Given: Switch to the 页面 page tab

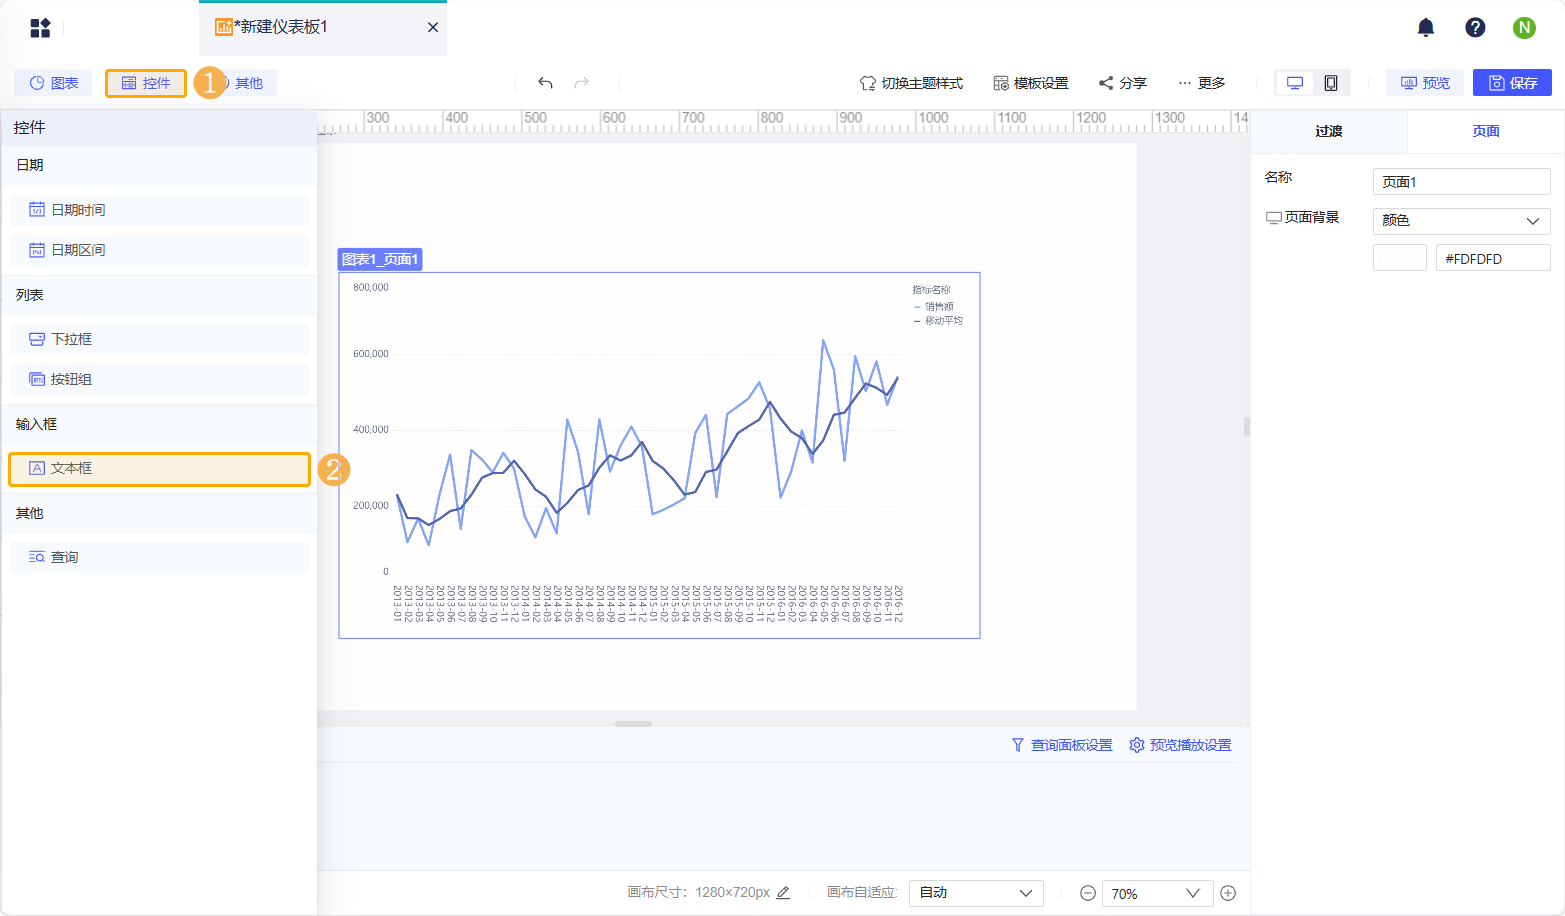Looking at the screenshot, I should click(1486, 131).
